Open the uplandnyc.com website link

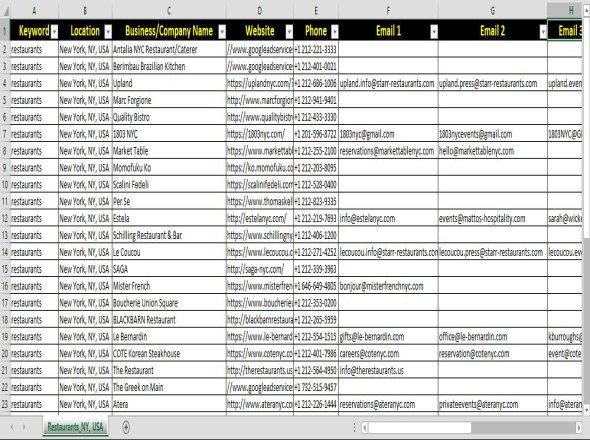point(260,84)
